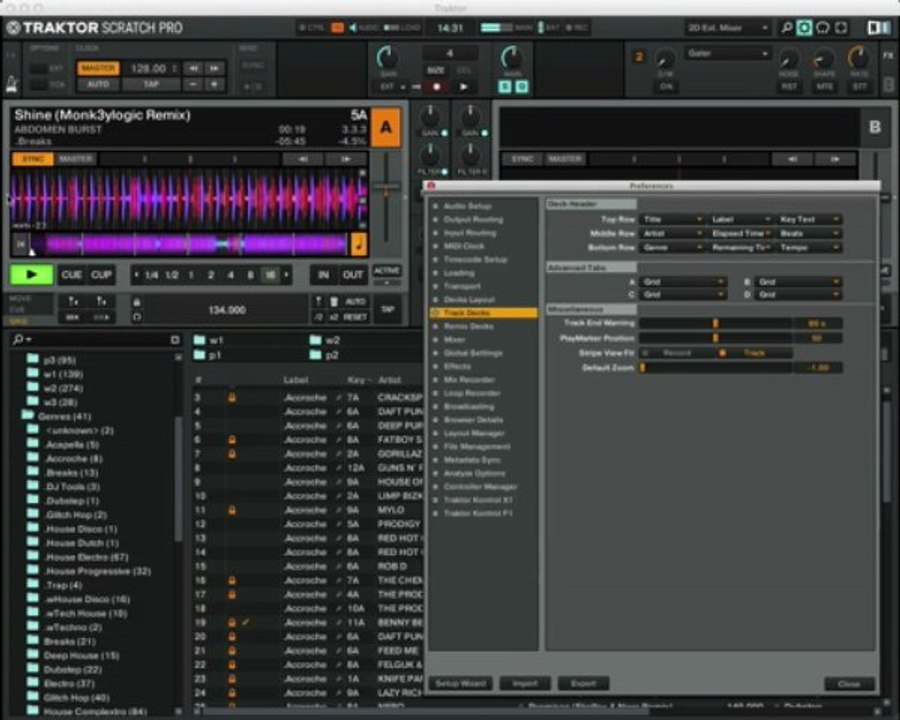Open the Middle Row Elapsed Time dropdown
The image size is (900, 720).
740,234
